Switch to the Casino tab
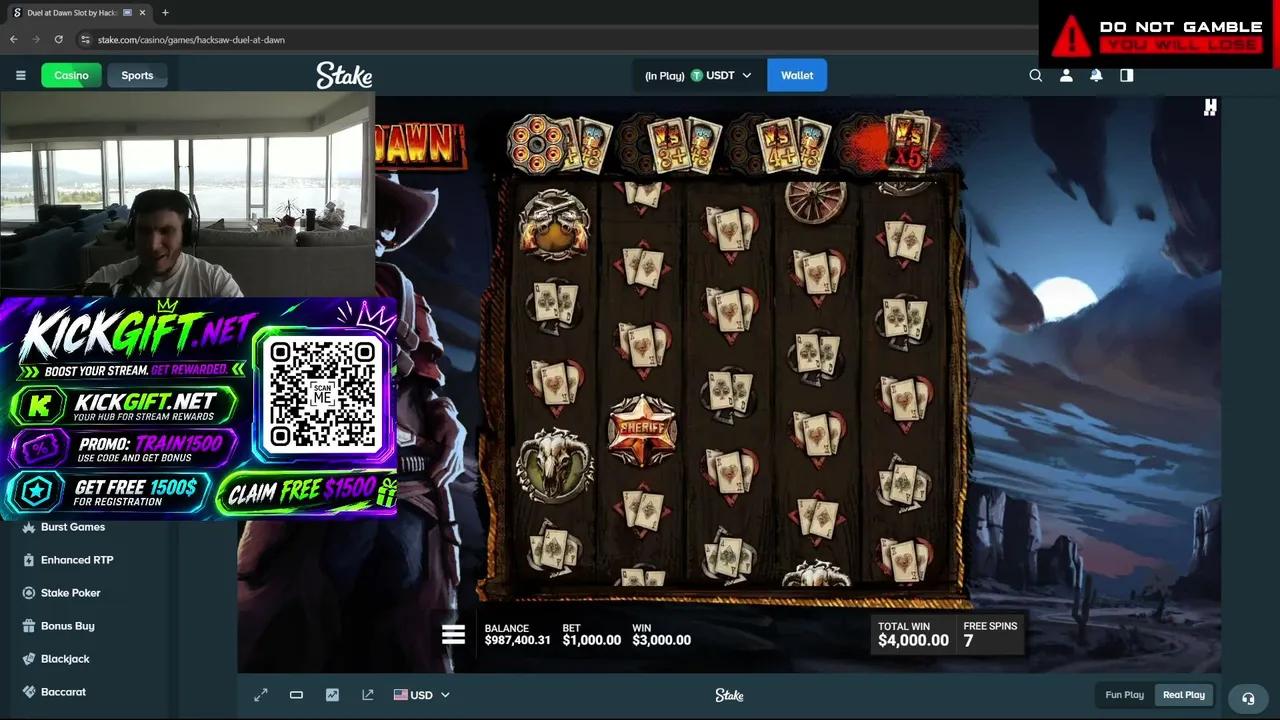This screenshot has height=720, width=1280. tap(71, 75)
